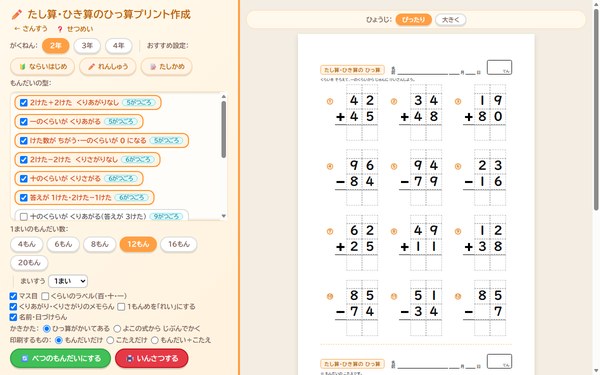Click the problem type list scrollbar thumb
Image resolution: width=600 pixels, height=375 pixels.
(x=223, y=129)
